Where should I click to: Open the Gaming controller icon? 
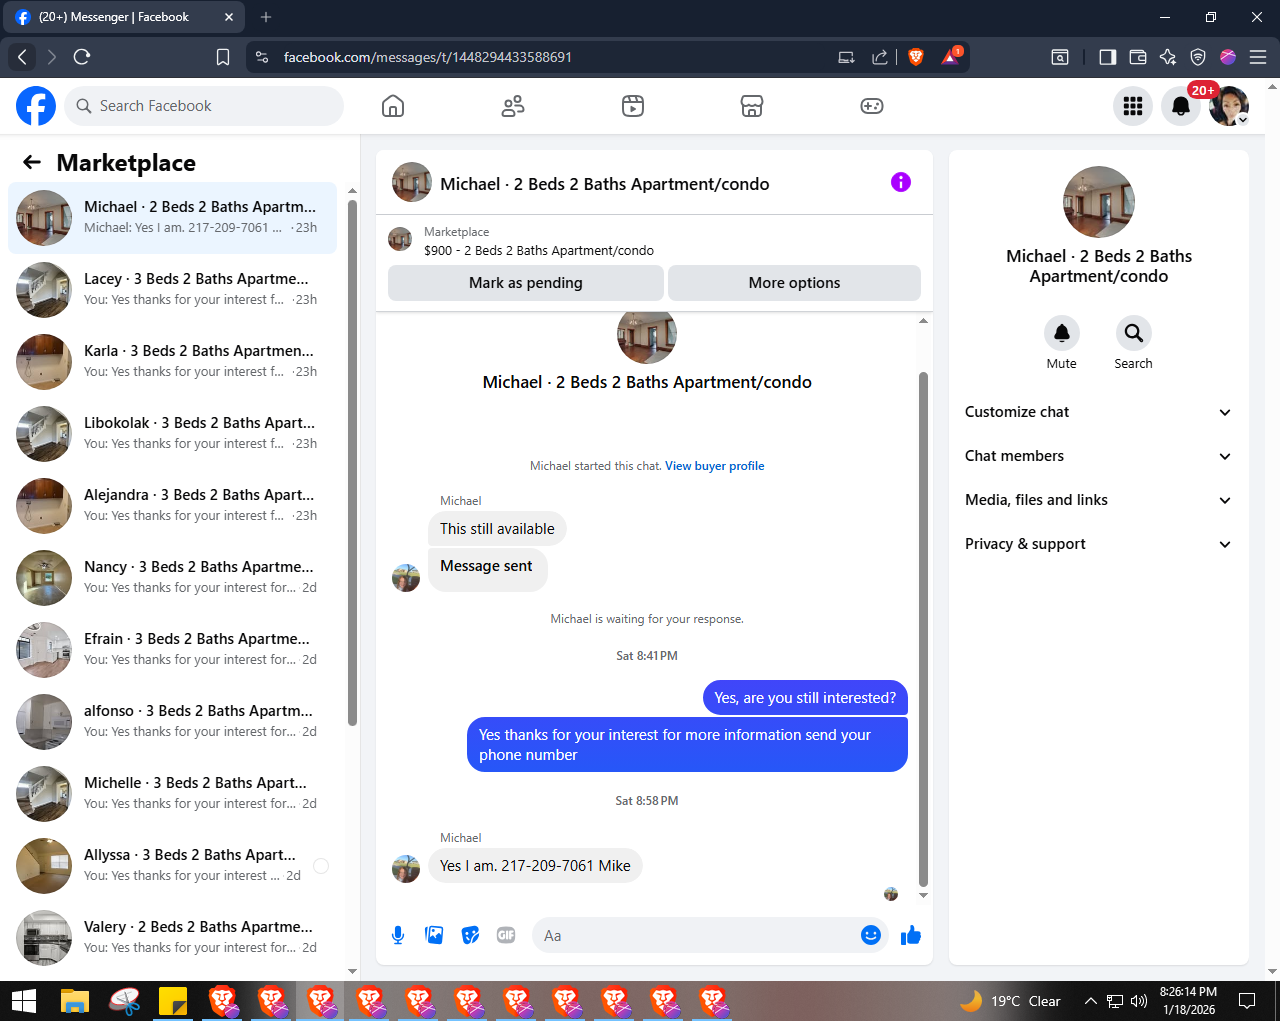[x=872, y=106]
